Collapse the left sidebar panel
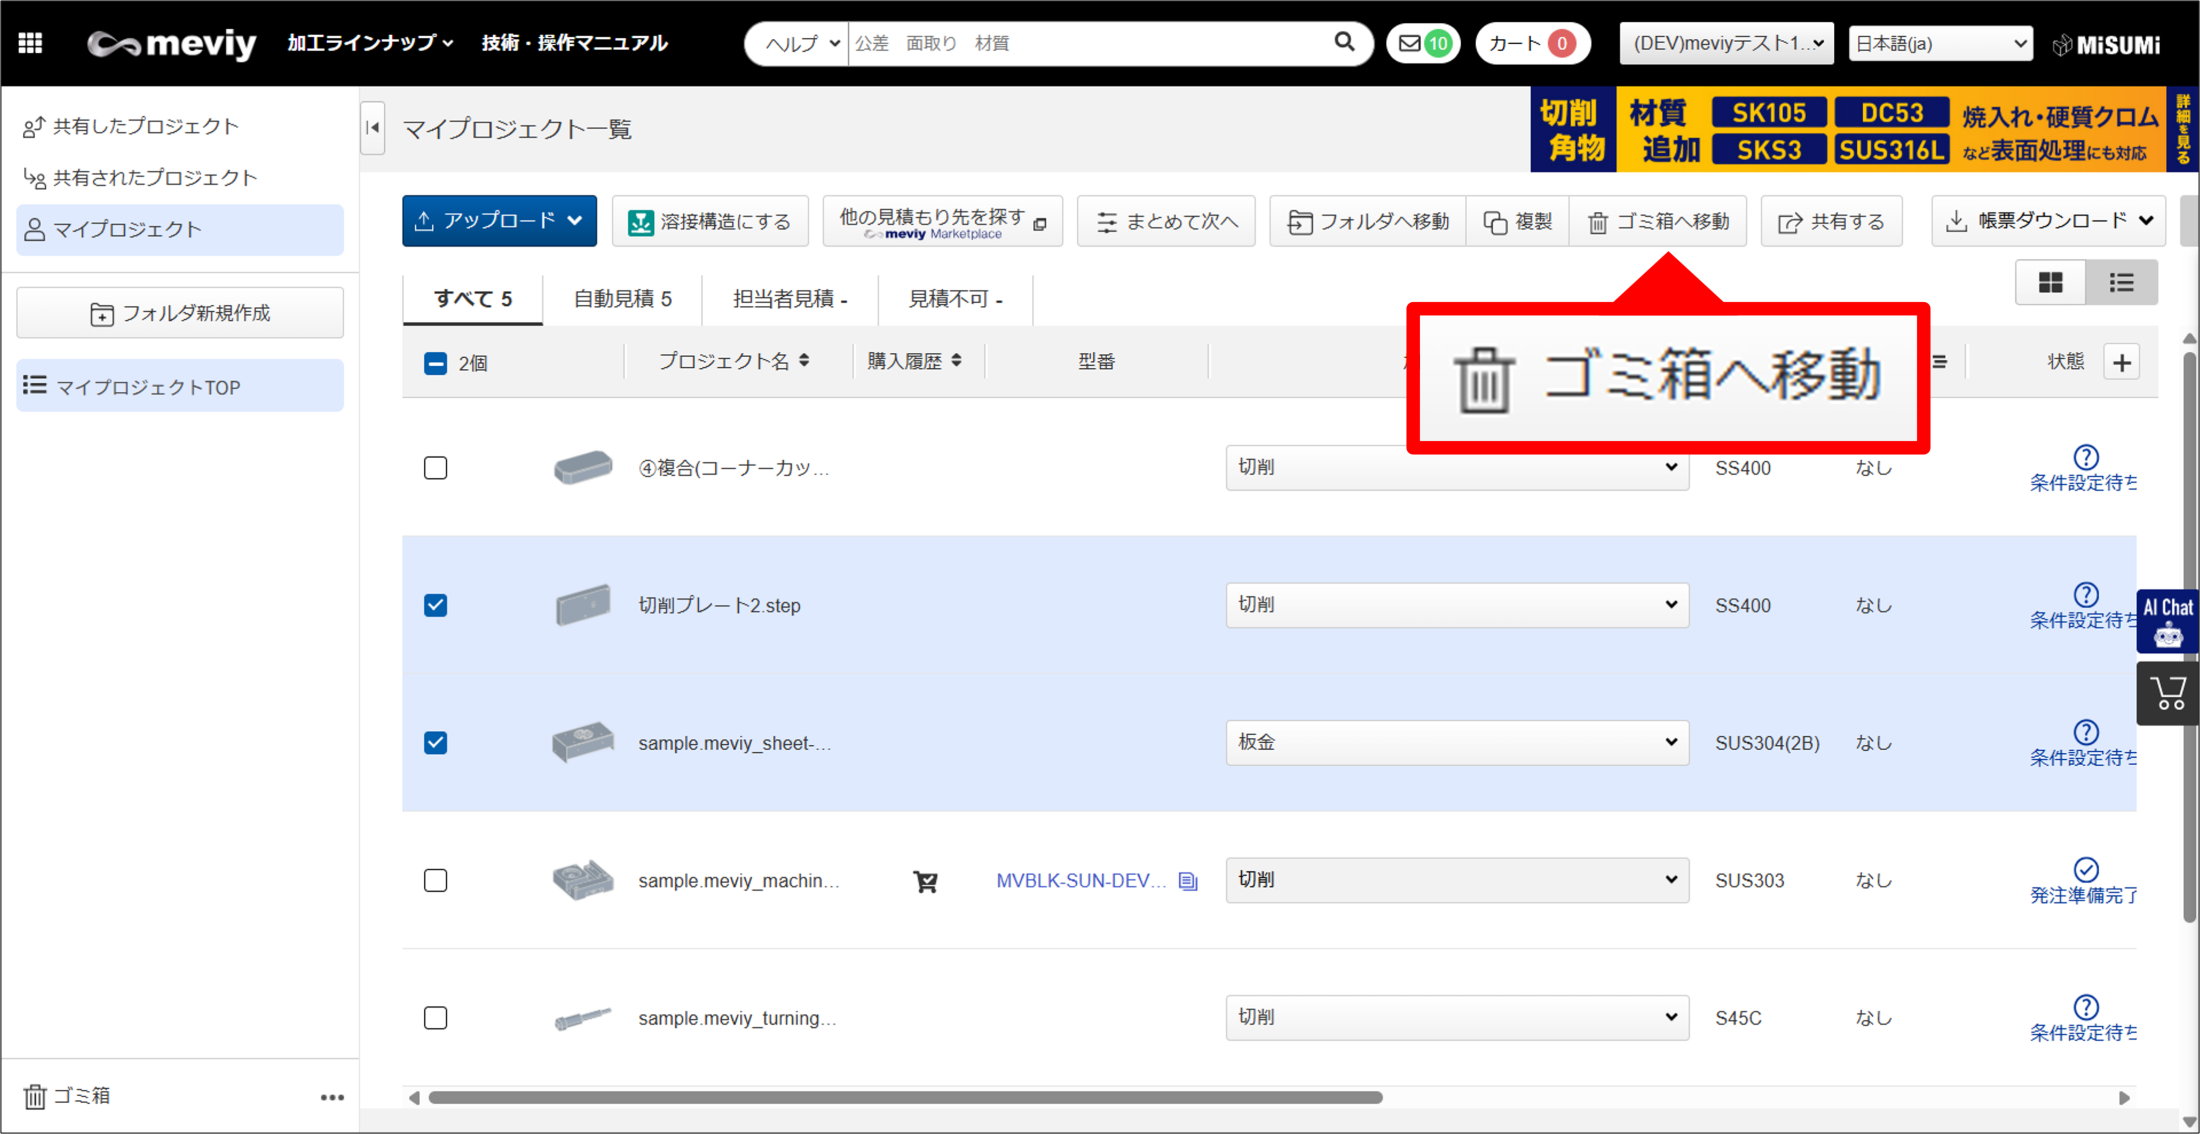Screen dimensions: 2200x1134 373,128
